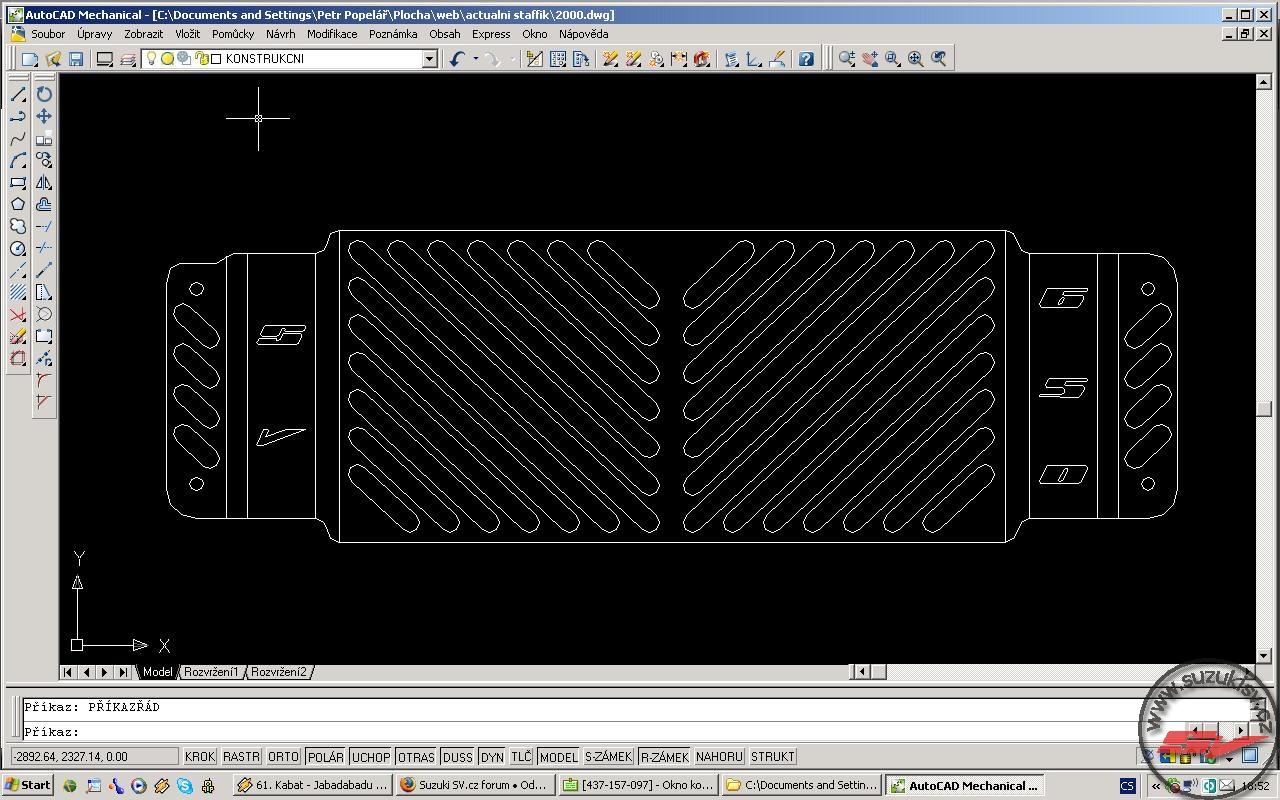Select the Rotate tool
Image resolution: width=1280 pixels, height=800 pixels.
click(x=44, y=94)
